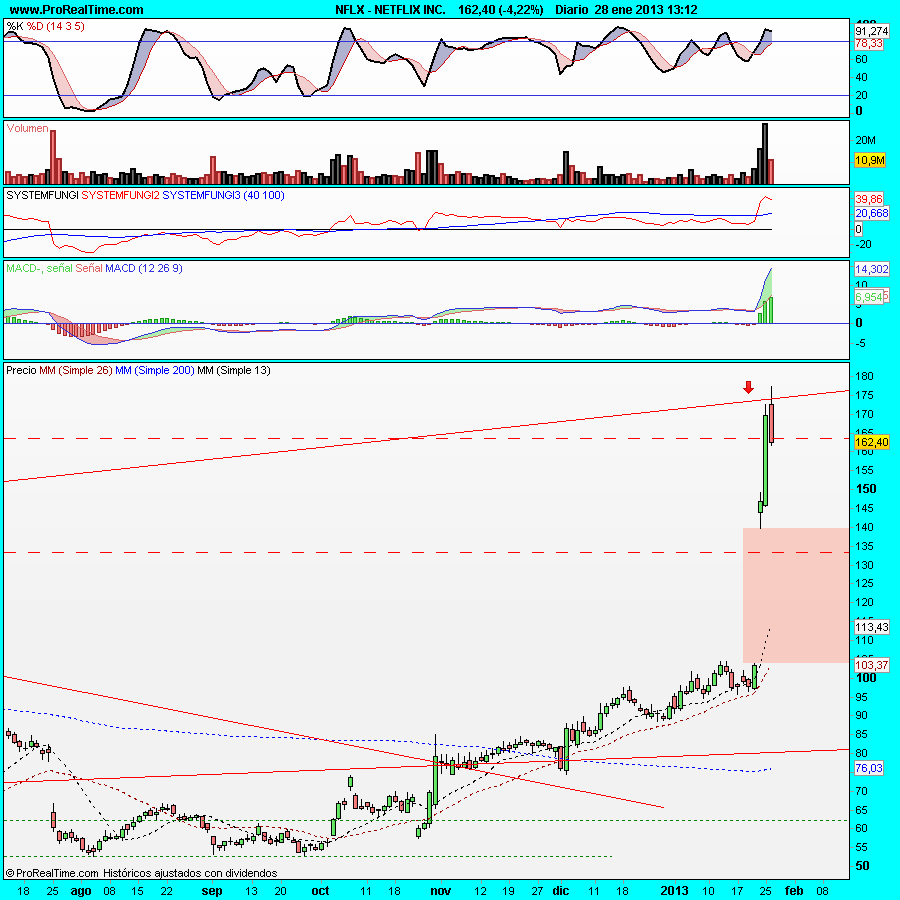Click the 6,954 MACD histogram value box
The width and height of the screenshot is (900, 900).
869,297
